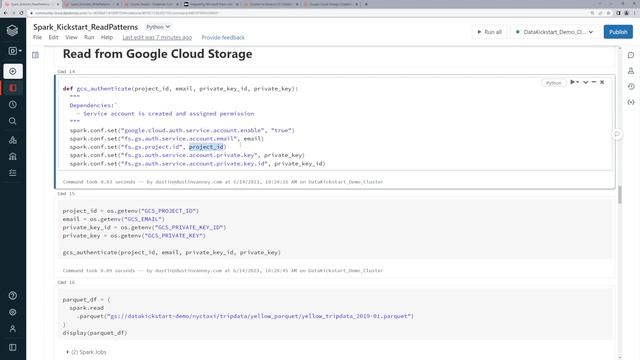Click the Databricks logo in the sidebar
Screen dimensions: 640x360
(x=12, y=30)
